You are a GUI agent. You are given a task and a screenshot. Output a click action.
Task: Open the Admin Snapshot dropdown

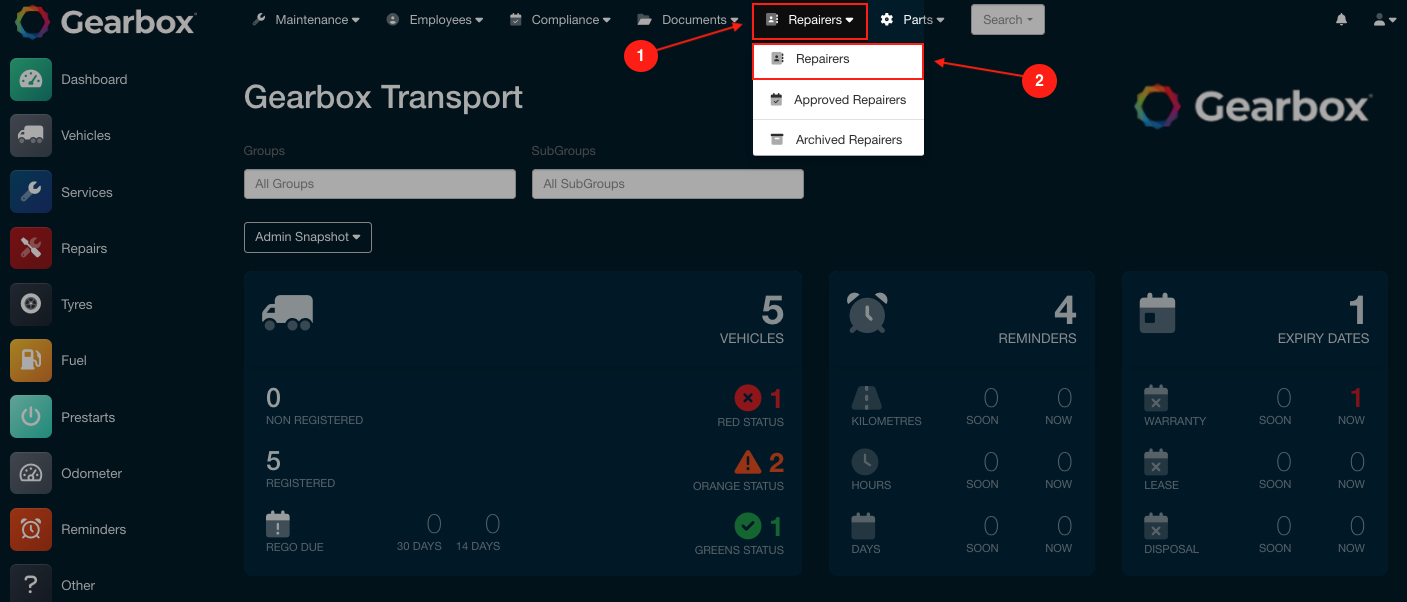pos(308,237)
